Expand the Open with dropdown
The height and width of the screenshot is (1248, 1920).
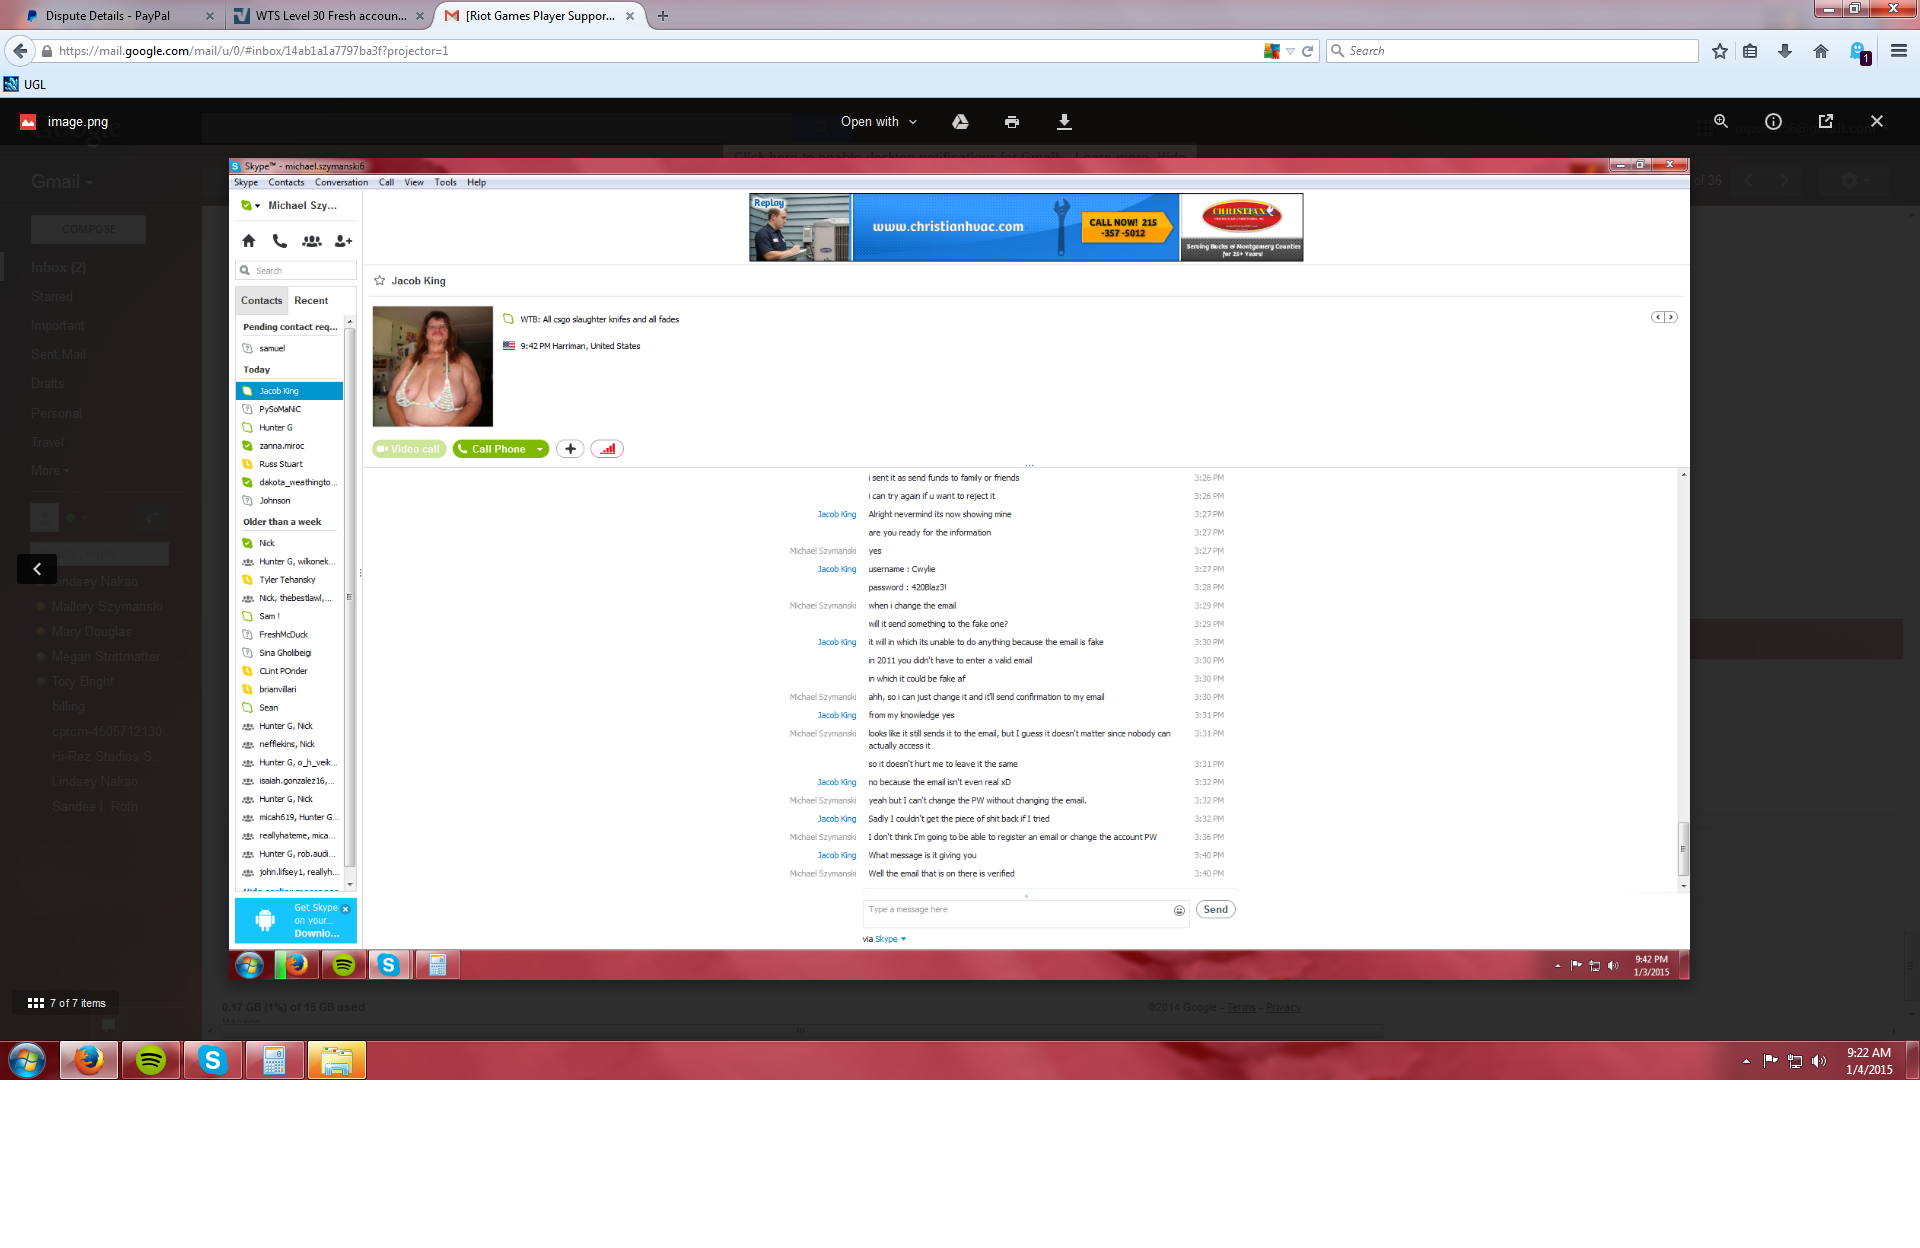pos(878,122)
